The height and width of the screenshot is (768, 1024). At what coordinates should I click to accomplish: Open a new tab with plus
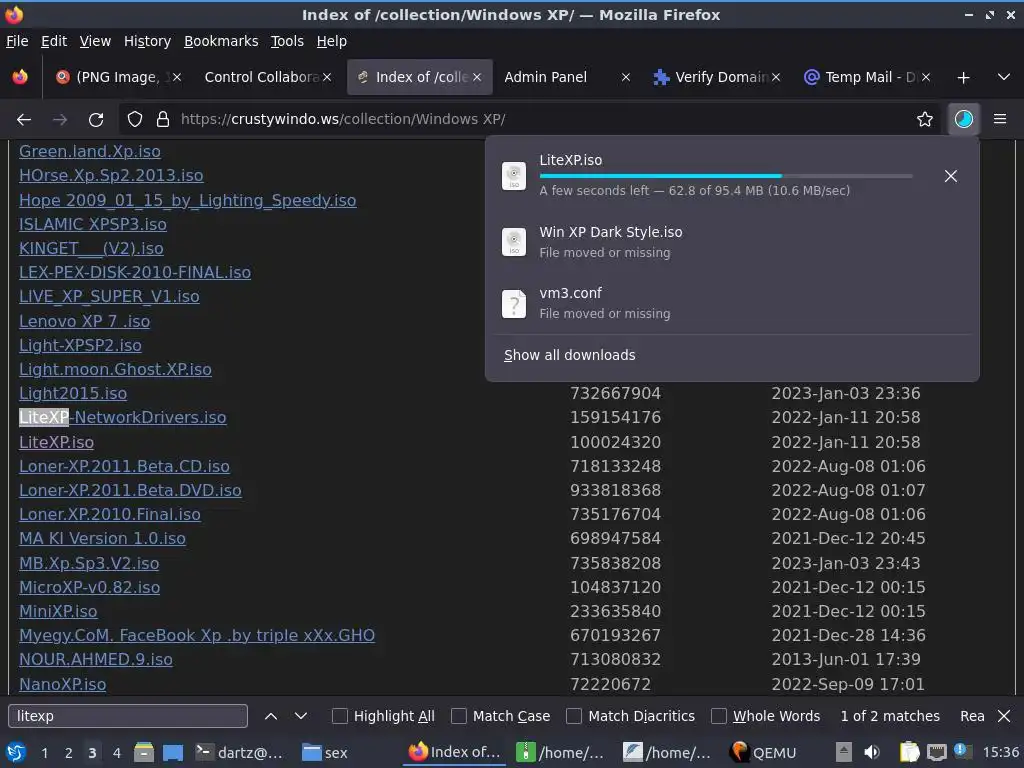[x=963, y=78]
